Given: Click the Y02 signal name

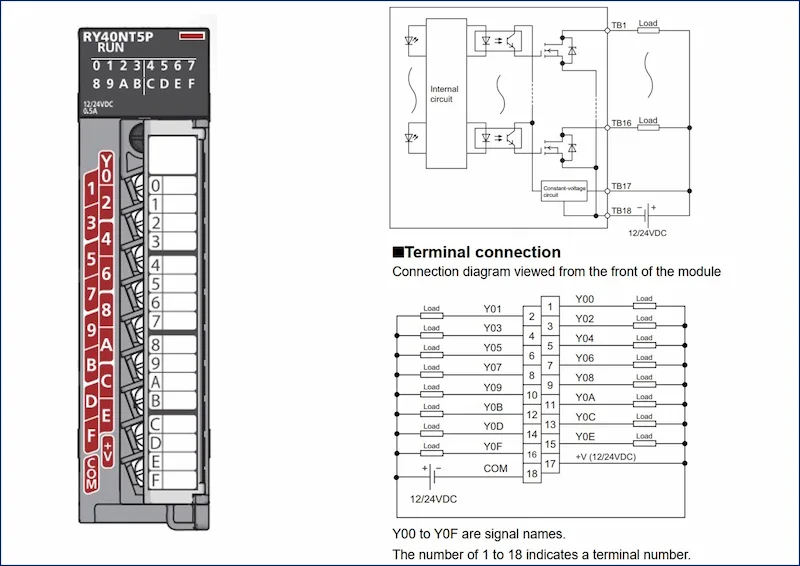Looking at the screenshot, I should [x=585, y=319].
